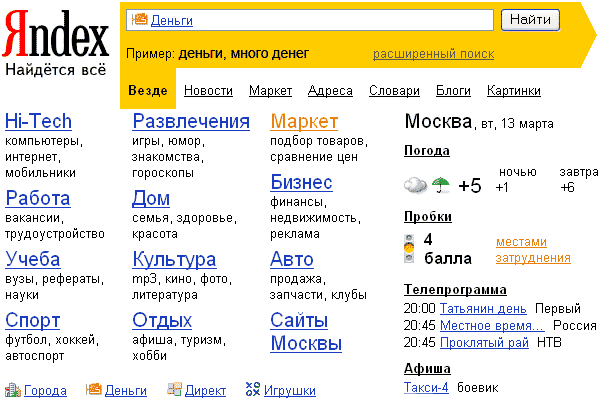Open the Дом category
This screenshot has width=600, height=400.
[151, 198]
